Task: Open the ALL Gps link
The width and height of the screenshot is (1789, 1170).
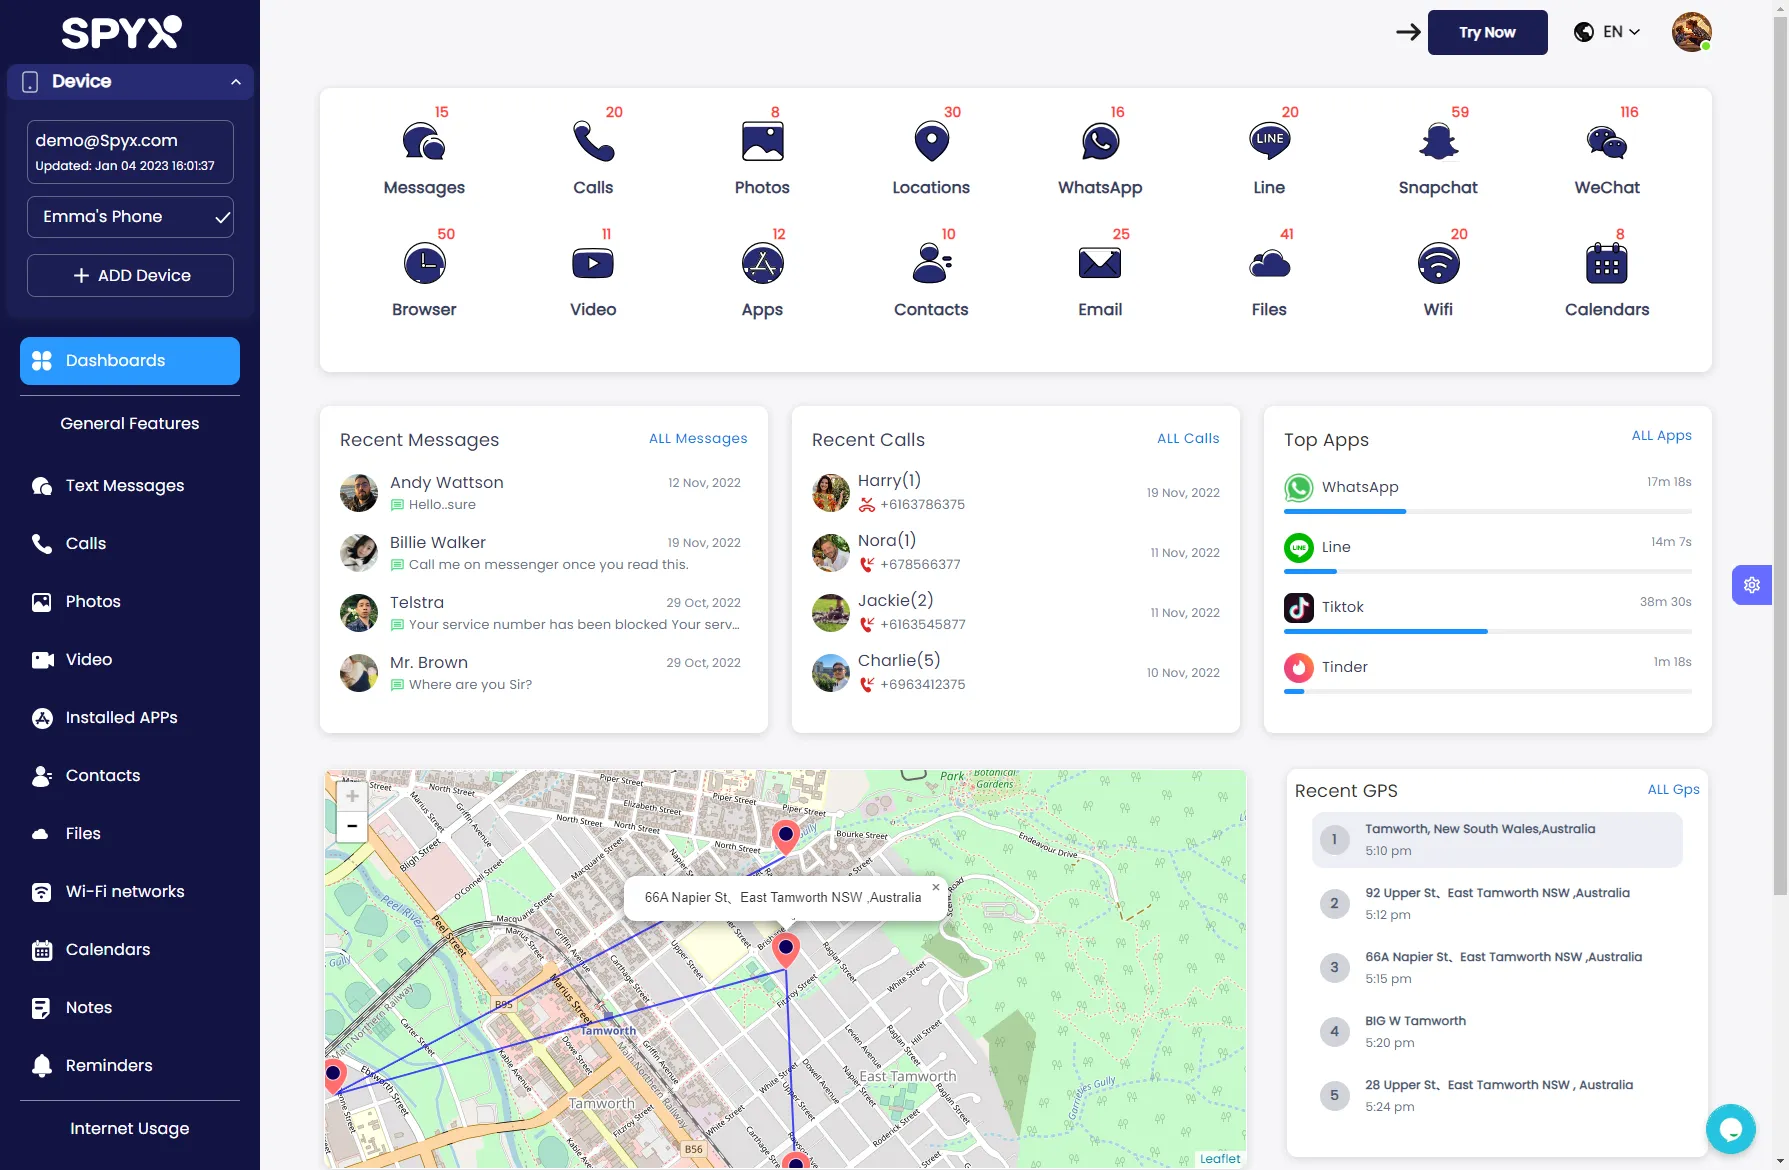Action: 1673,789
